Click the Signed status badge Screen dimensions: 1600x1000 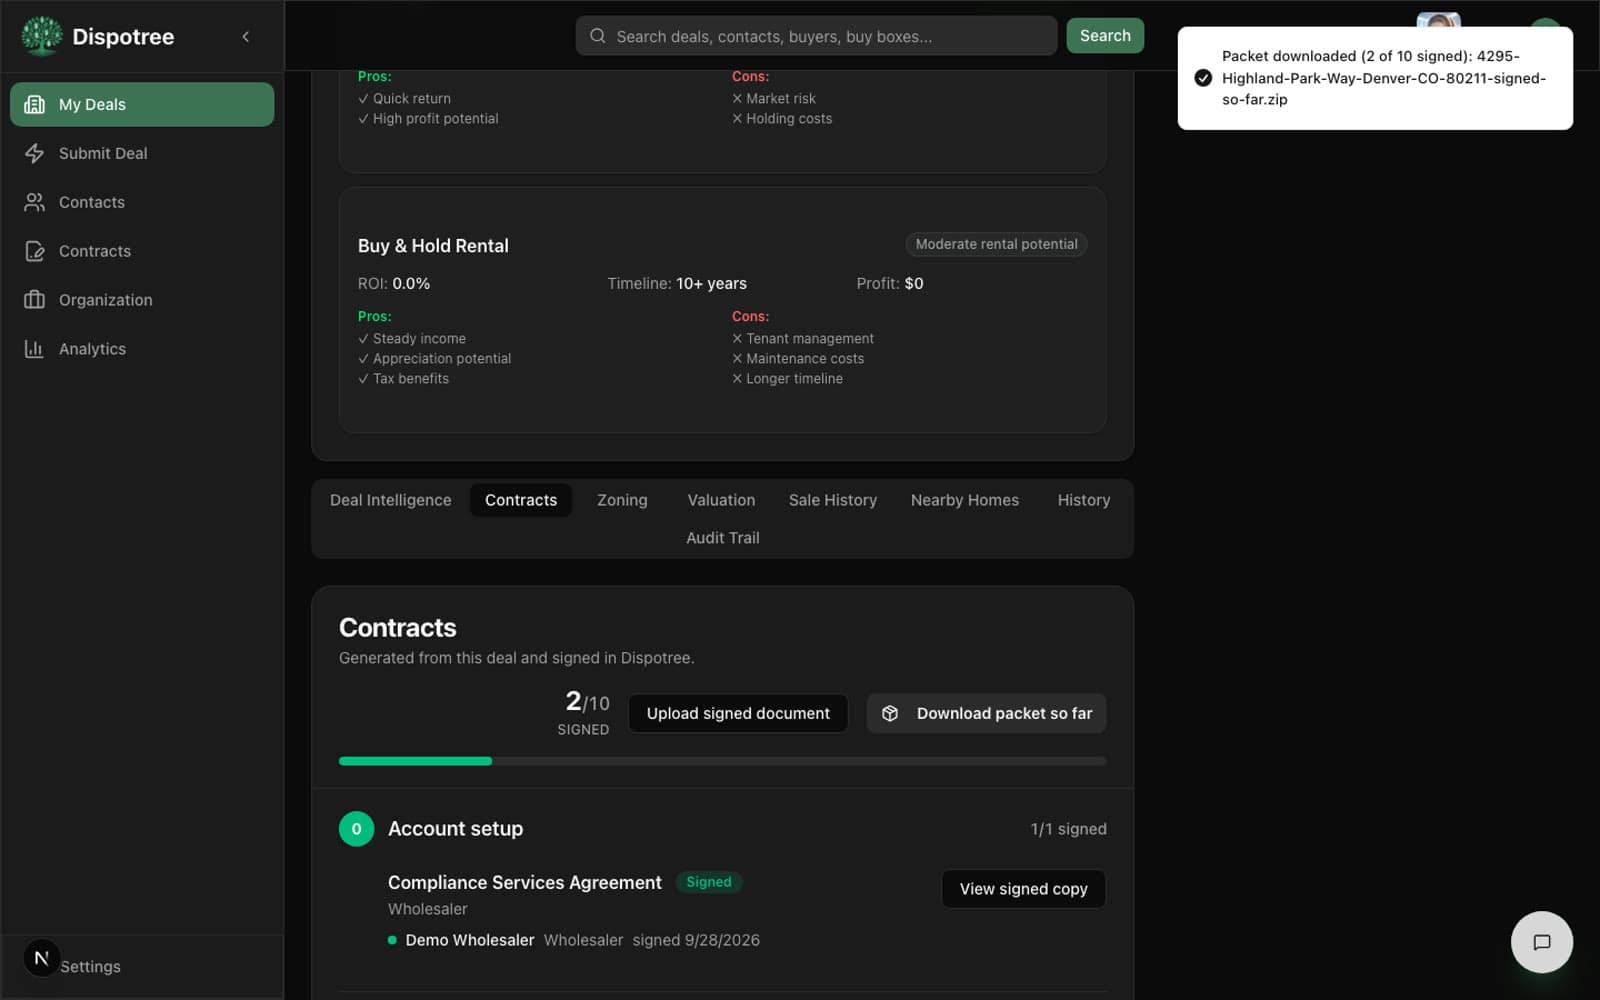(x=708, y=882)
